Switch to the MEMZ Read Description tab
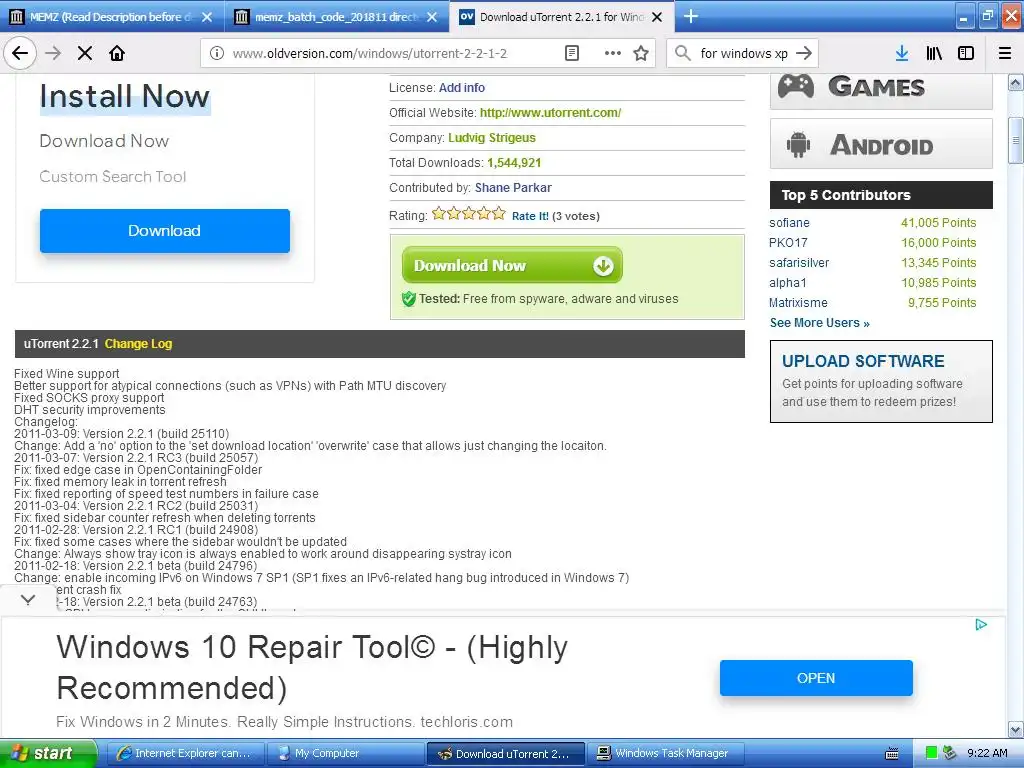The image size is (1024, 768). click(112, 17)
